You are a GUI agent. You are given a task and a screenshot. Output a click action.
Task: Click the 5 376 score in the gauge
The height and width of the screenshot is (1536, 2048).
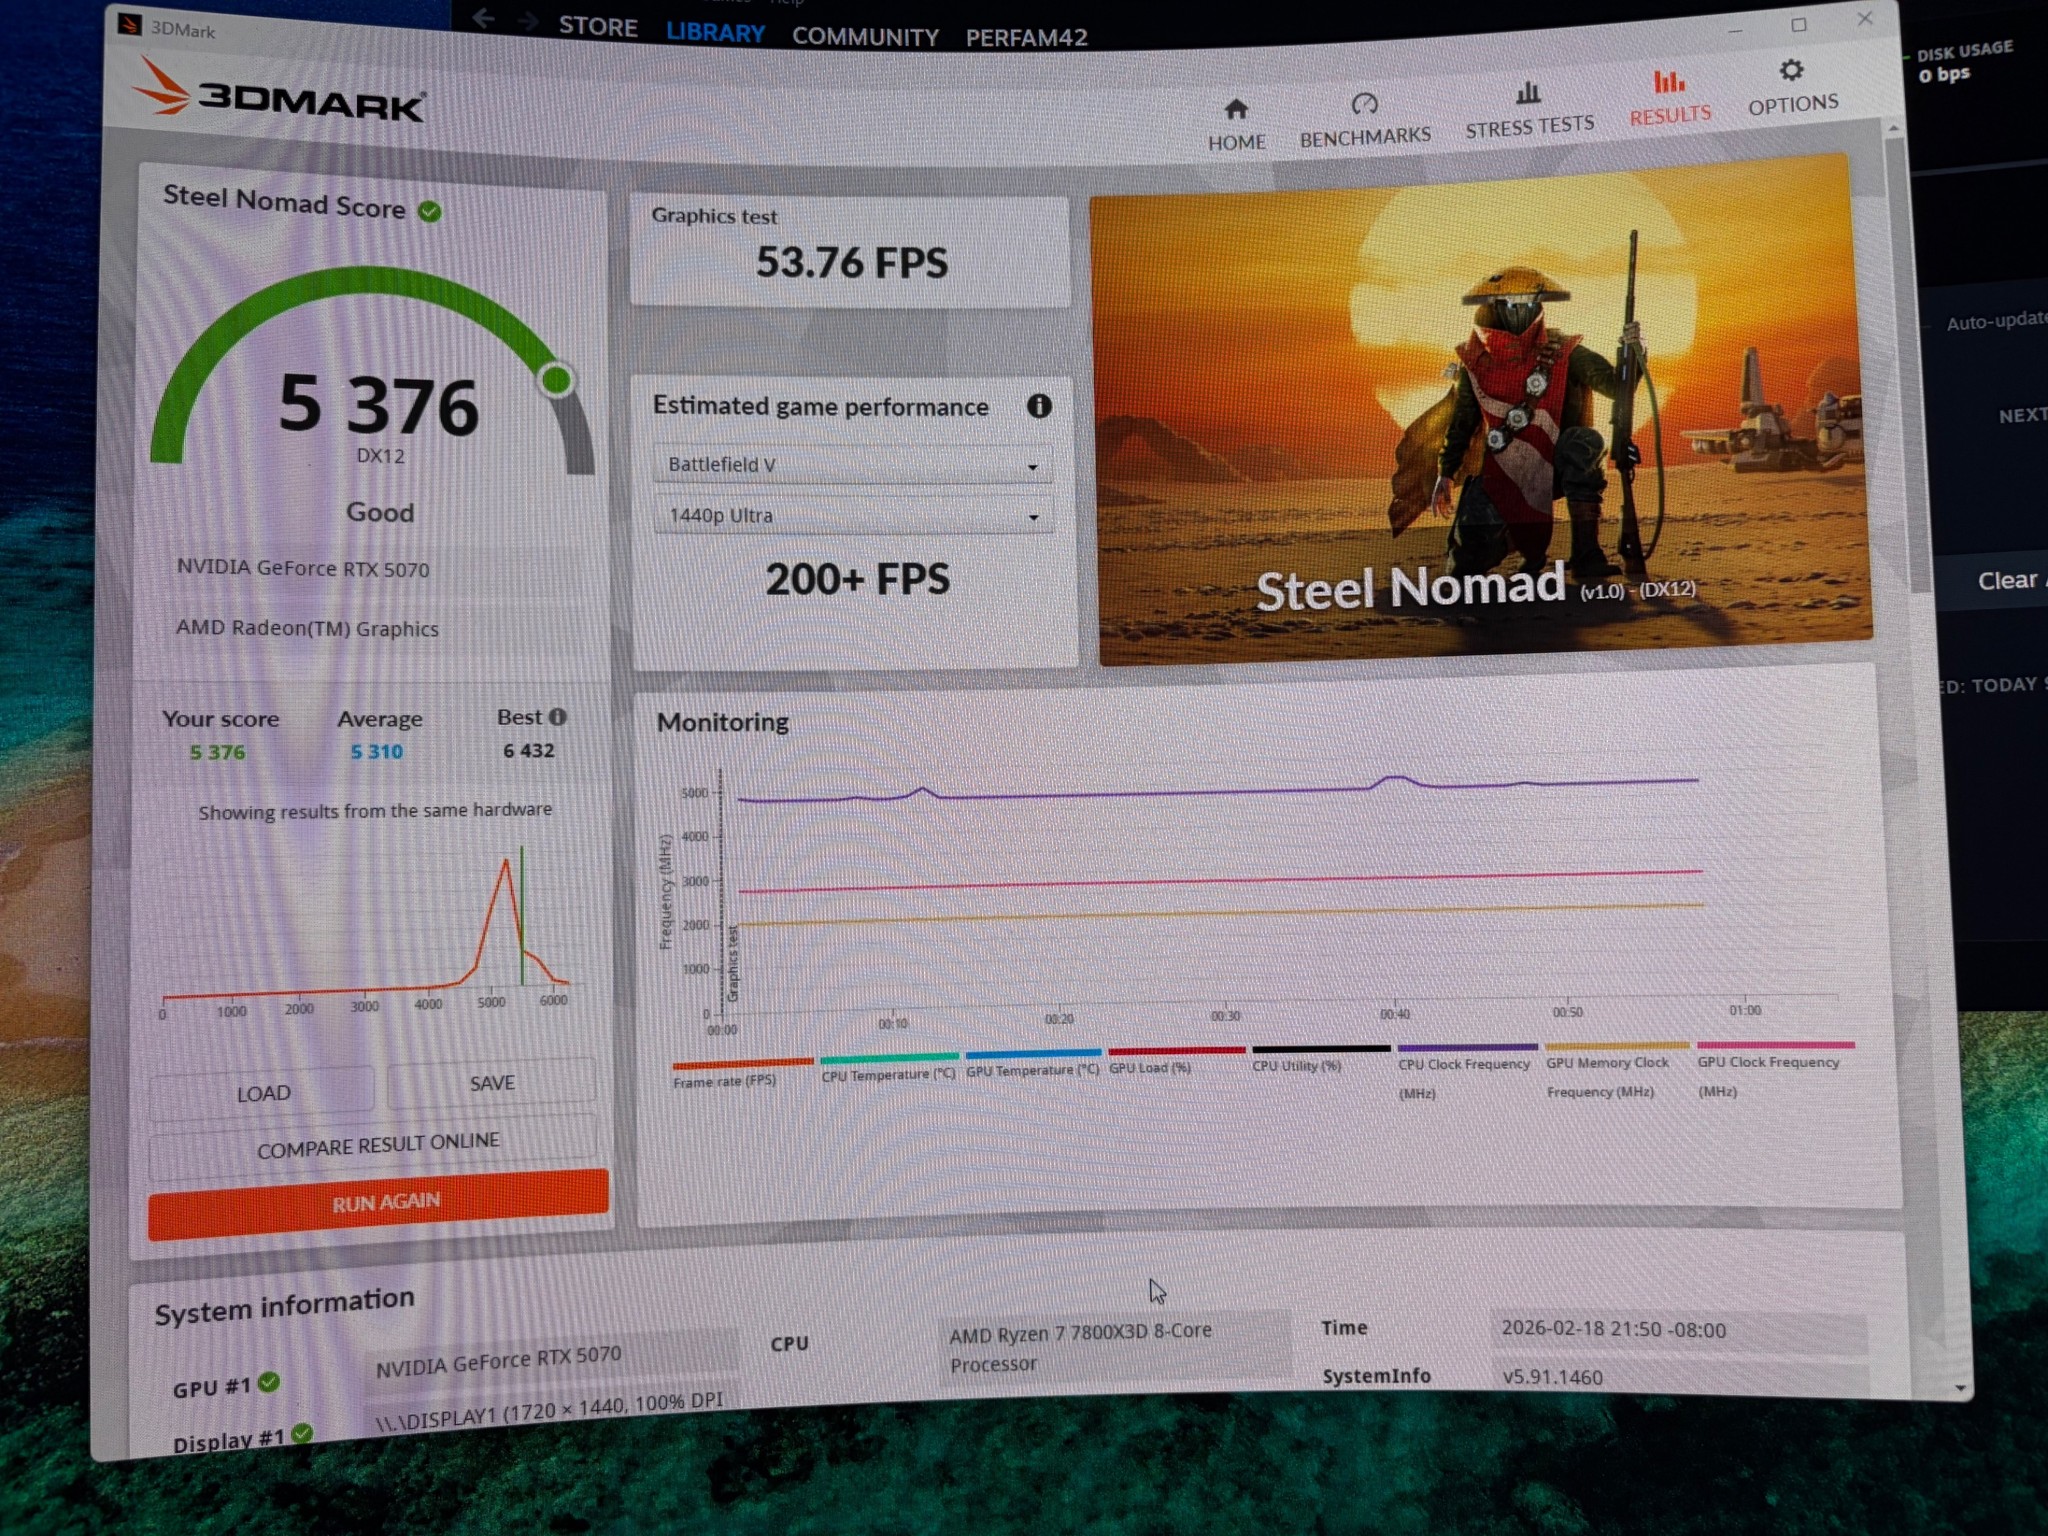coord(378,404)
